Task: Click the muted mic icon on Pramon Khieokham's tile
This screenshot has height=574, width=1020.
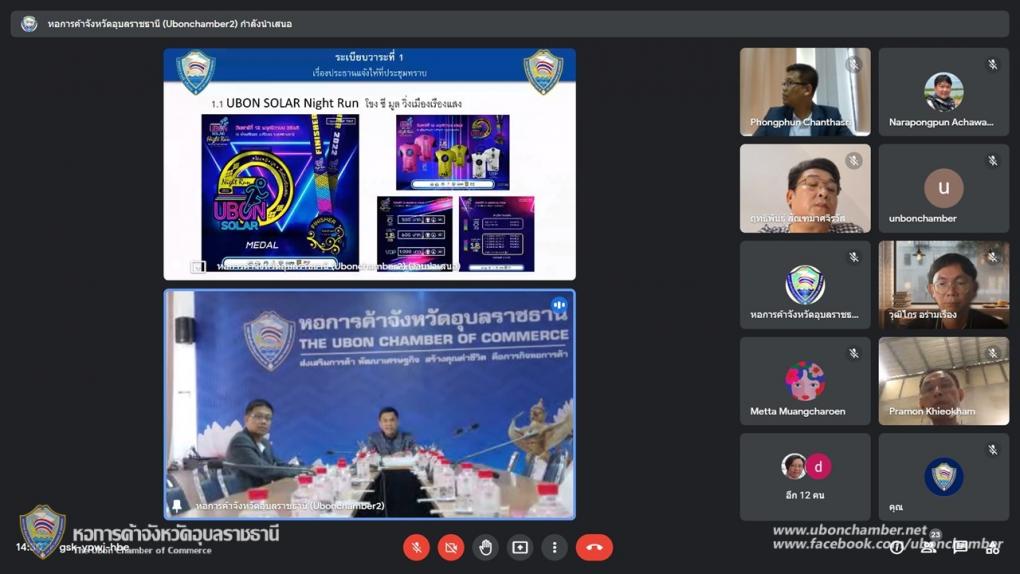Action: coord(993,353)
